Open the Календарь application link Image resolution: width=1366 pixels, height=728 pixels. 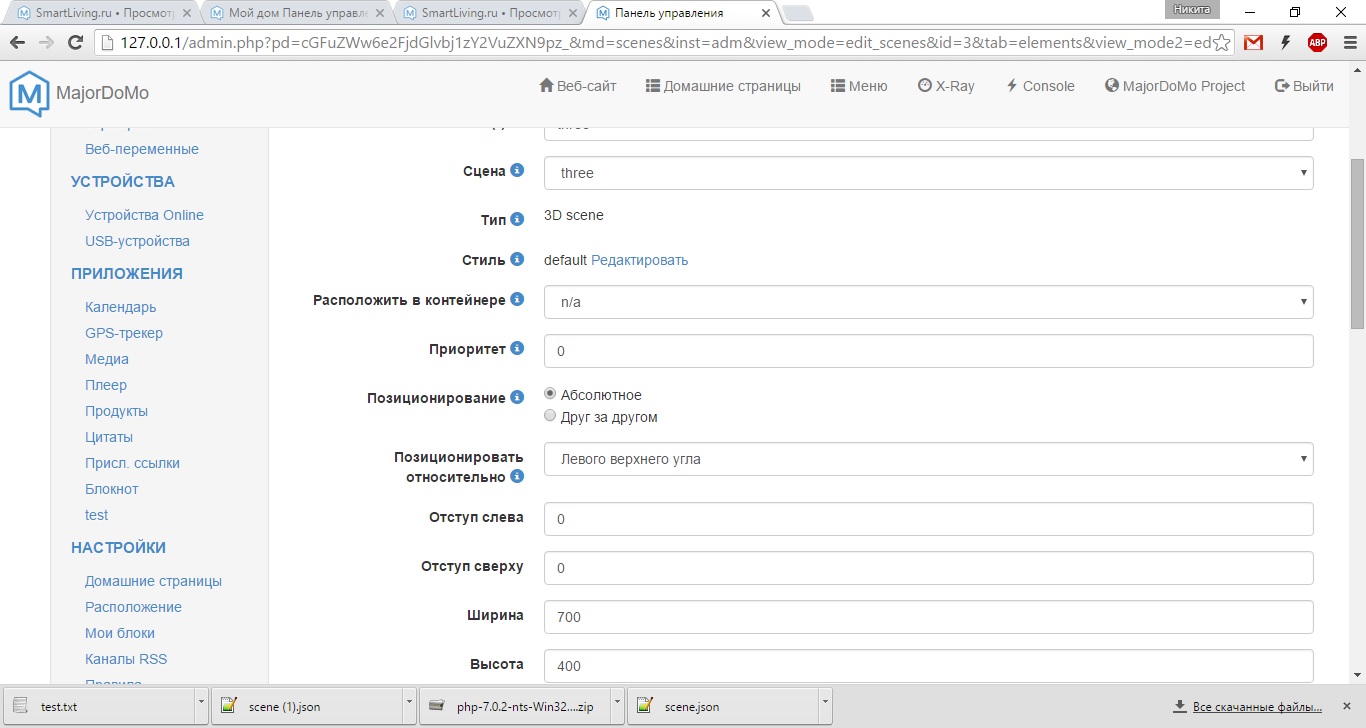pyautogui.click(x=121, y=307)
